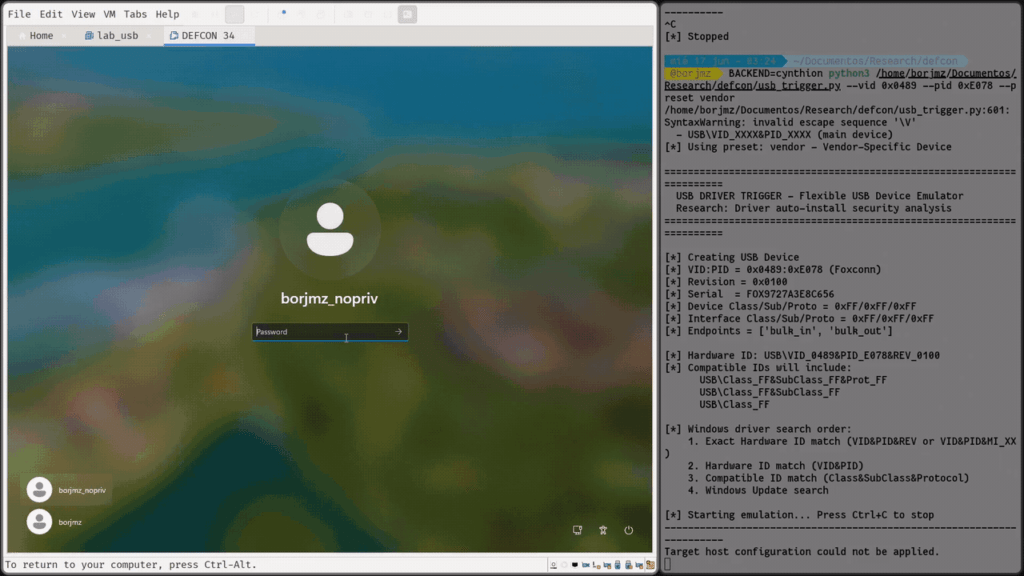
Task: Click "Research: Driver auto-install security analysis" terminal line
Action: tap(814, 208)
